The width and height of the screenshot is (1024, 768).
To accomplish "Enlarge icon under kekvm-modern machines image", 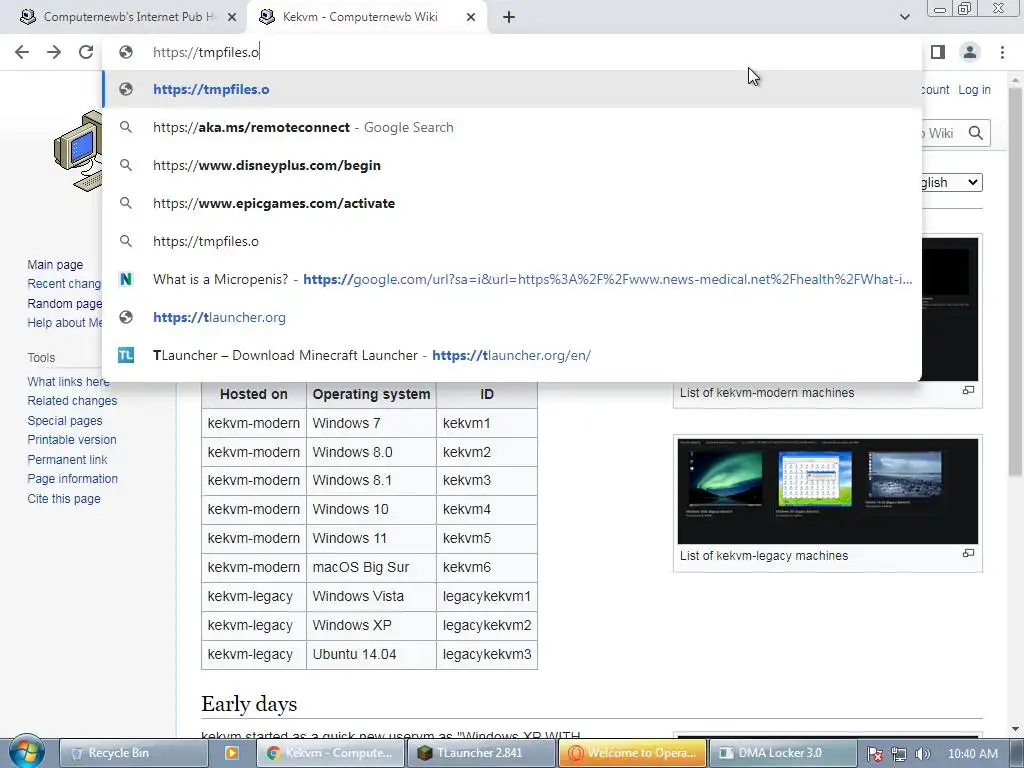I will (x=968, y=390).
